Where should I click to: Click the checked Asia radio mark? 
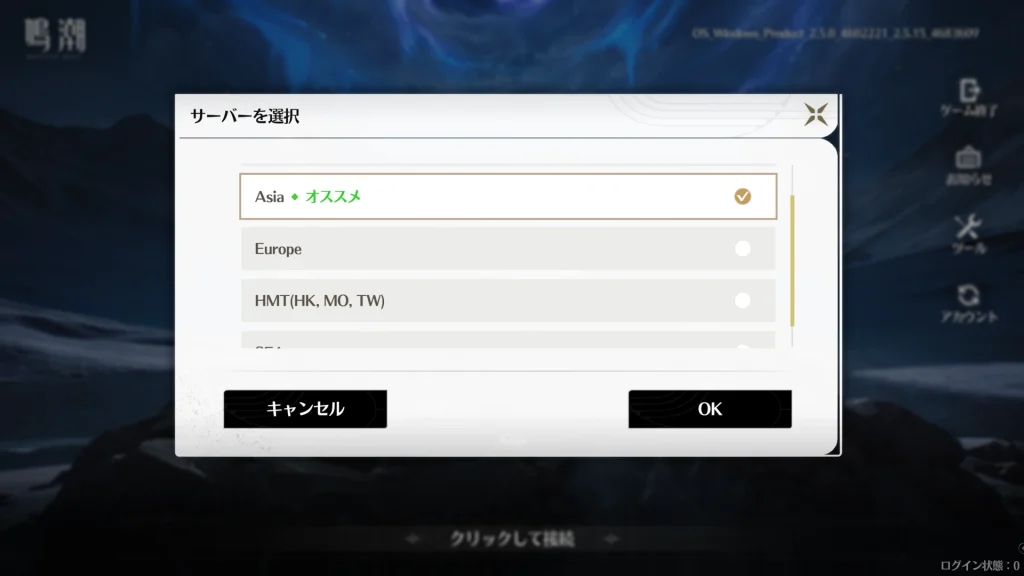point(743,196)
